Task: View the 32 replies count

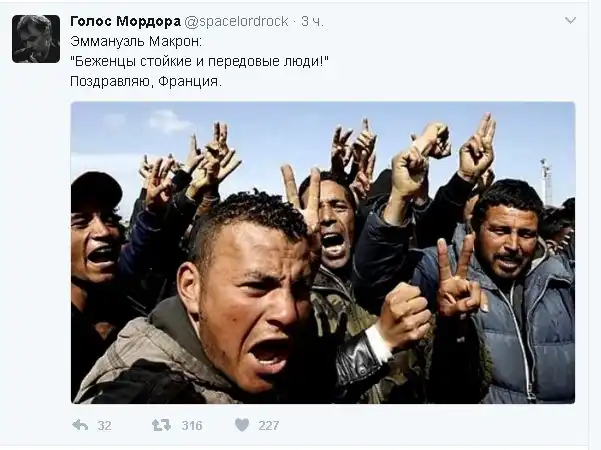Action: [x=104, y=425]
